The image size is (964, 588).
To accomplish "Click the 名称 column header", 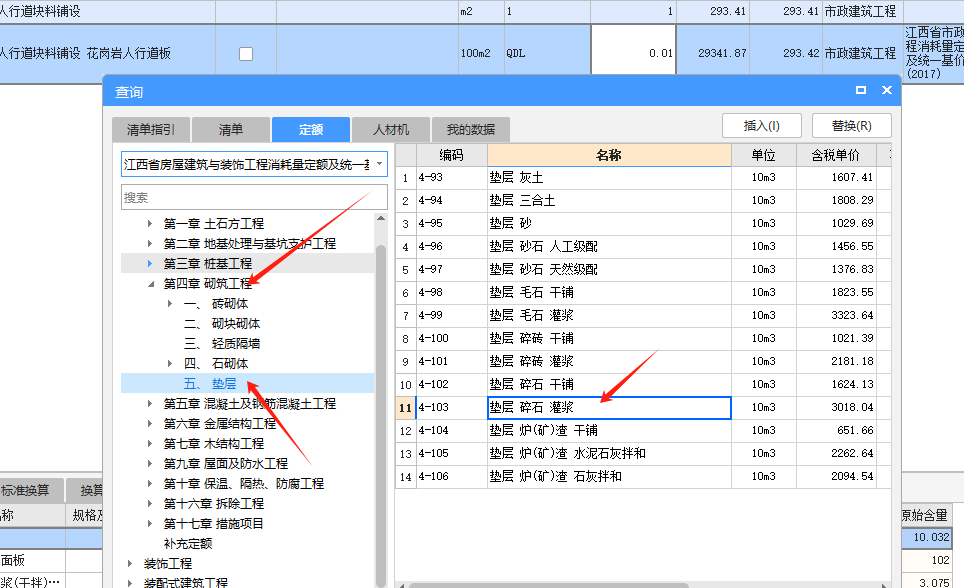I will click(609, 155).
